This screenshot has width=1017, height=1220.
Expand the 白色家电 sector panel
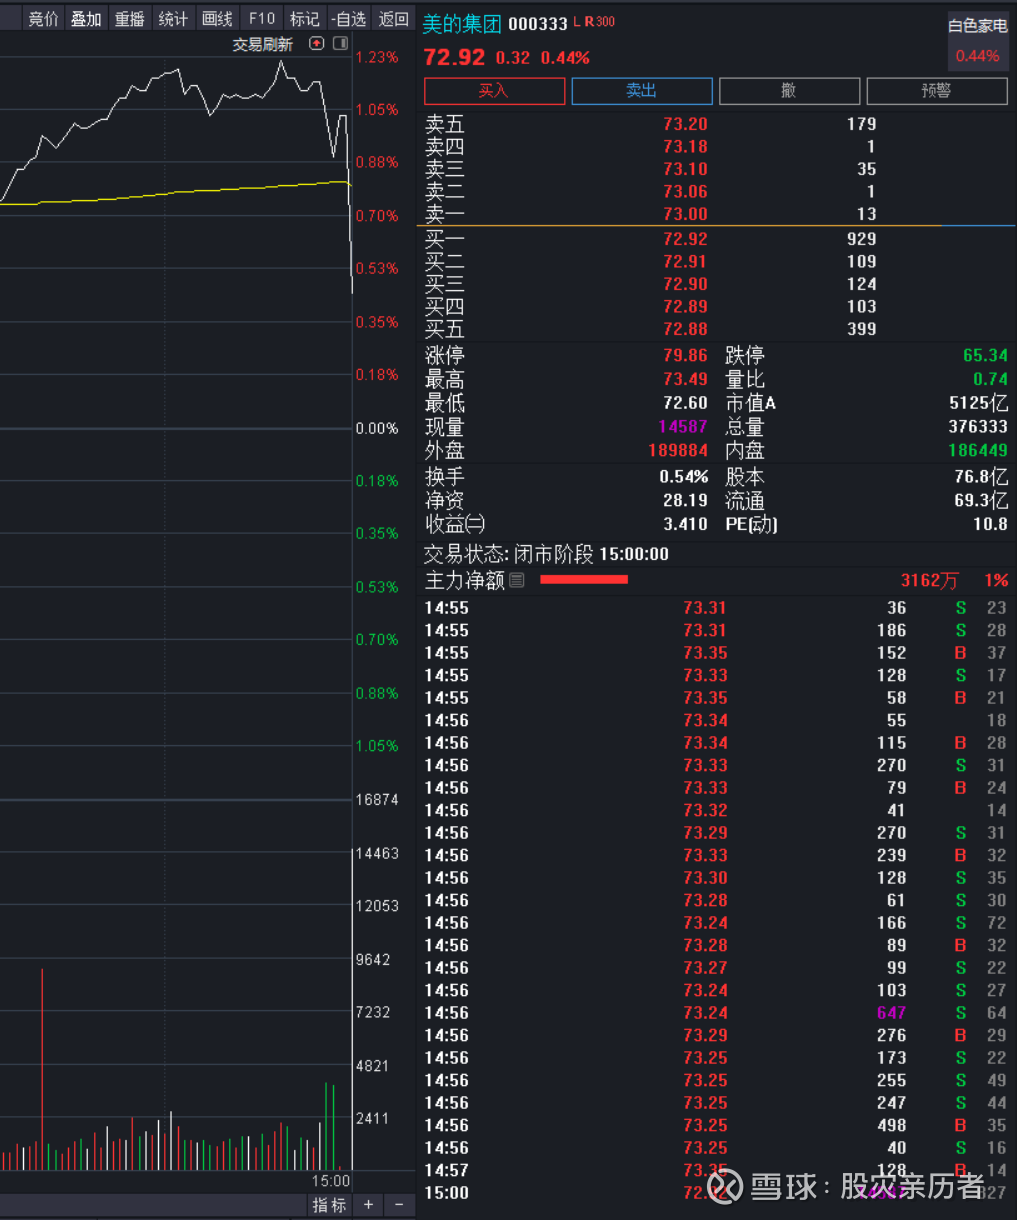tap(977, 26)
